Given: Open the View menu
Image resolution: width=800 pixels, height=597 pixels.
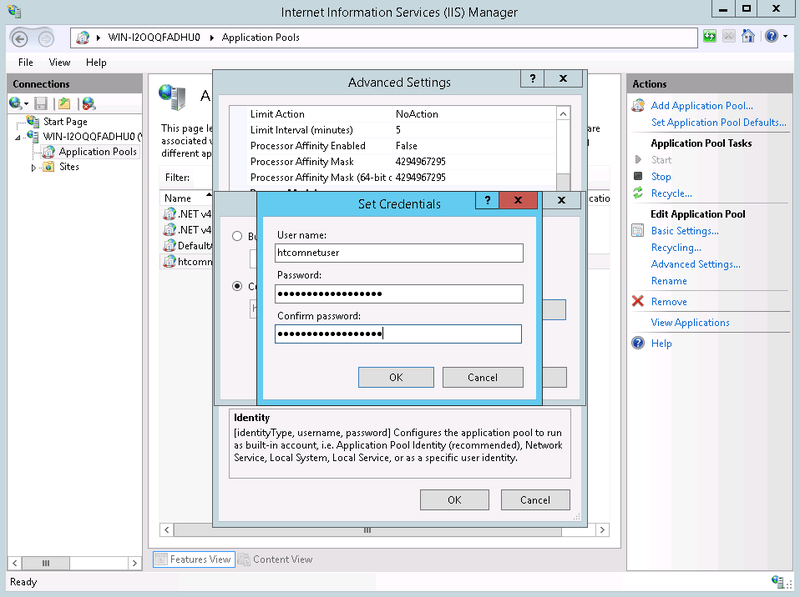Looking at the screenshot, I should tap(59, 62).
